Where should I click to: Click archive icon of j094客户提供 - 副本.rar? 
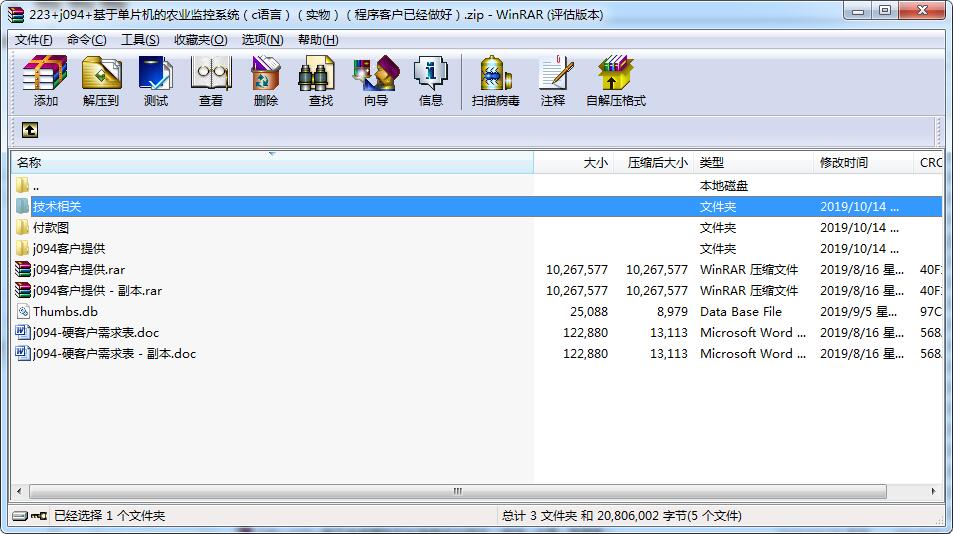point(23,290)
